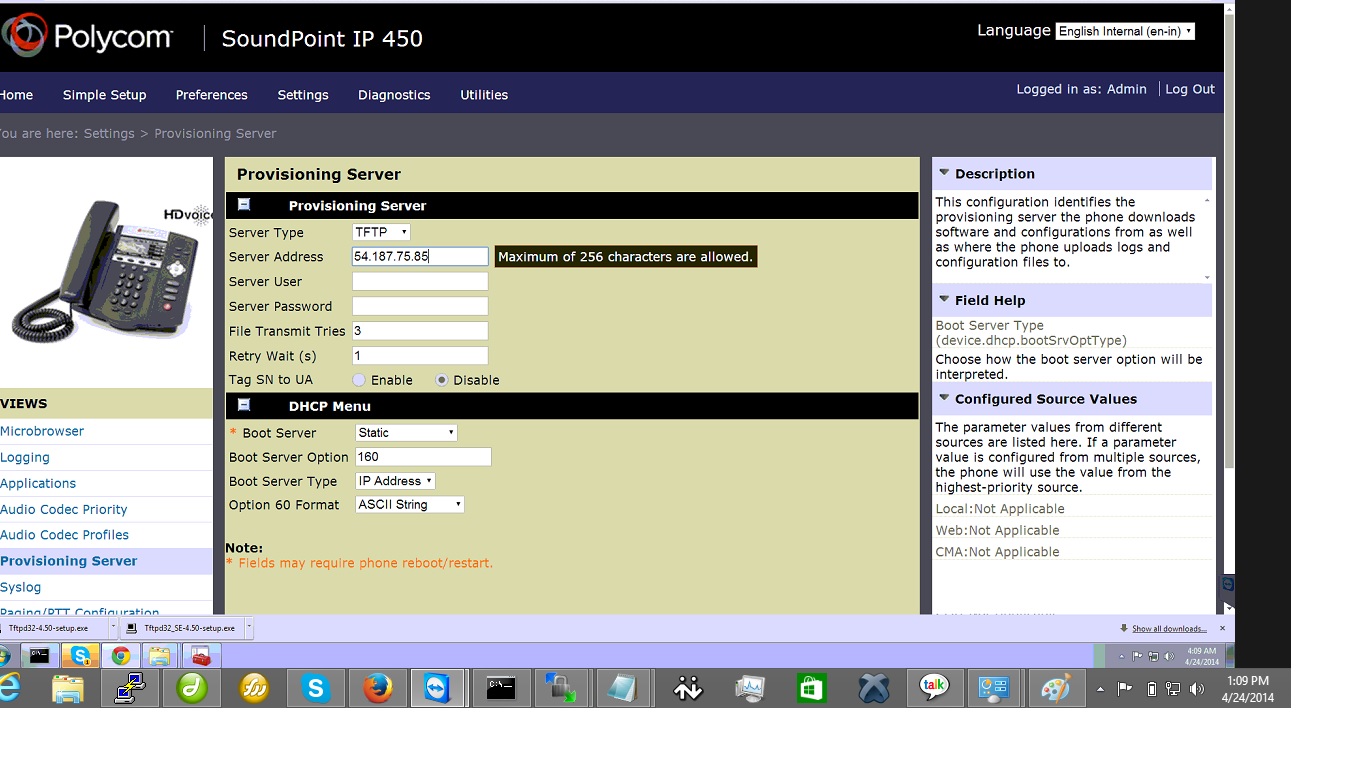Click the green circular taskbar icon
This screenshot has height=768, width=1366.
click(192, 688)
